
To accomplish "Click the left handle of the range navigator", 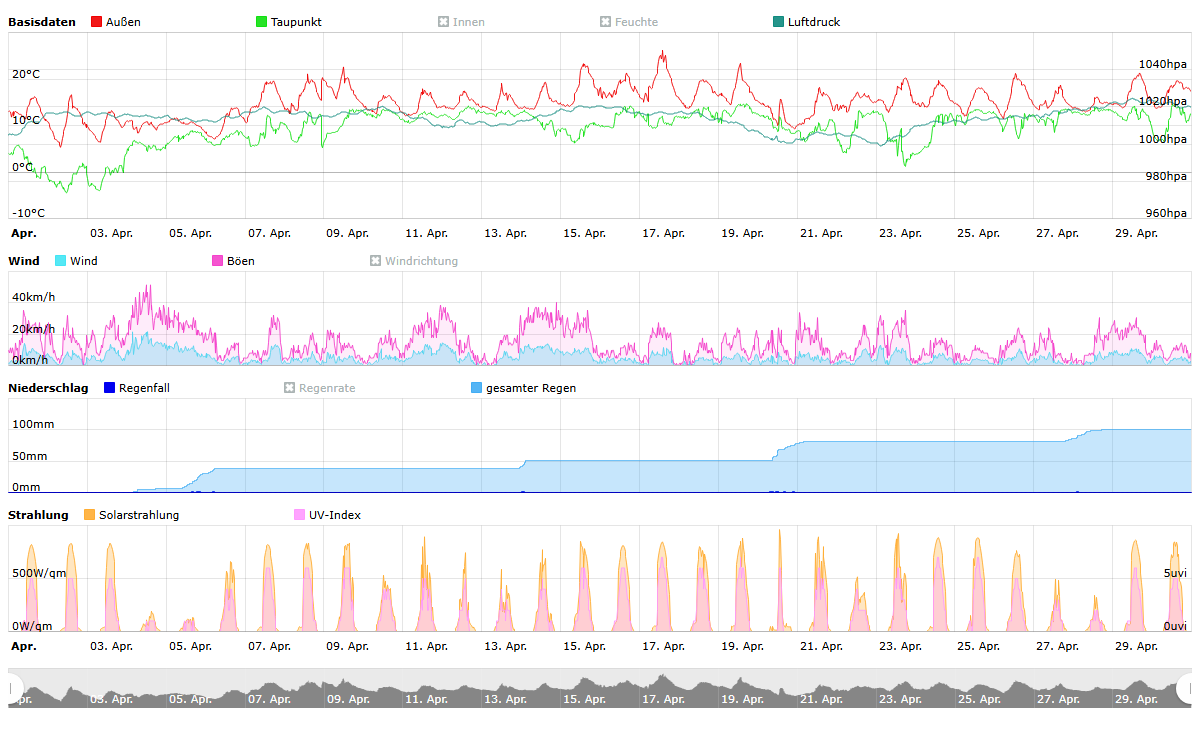I will [13, 688].
